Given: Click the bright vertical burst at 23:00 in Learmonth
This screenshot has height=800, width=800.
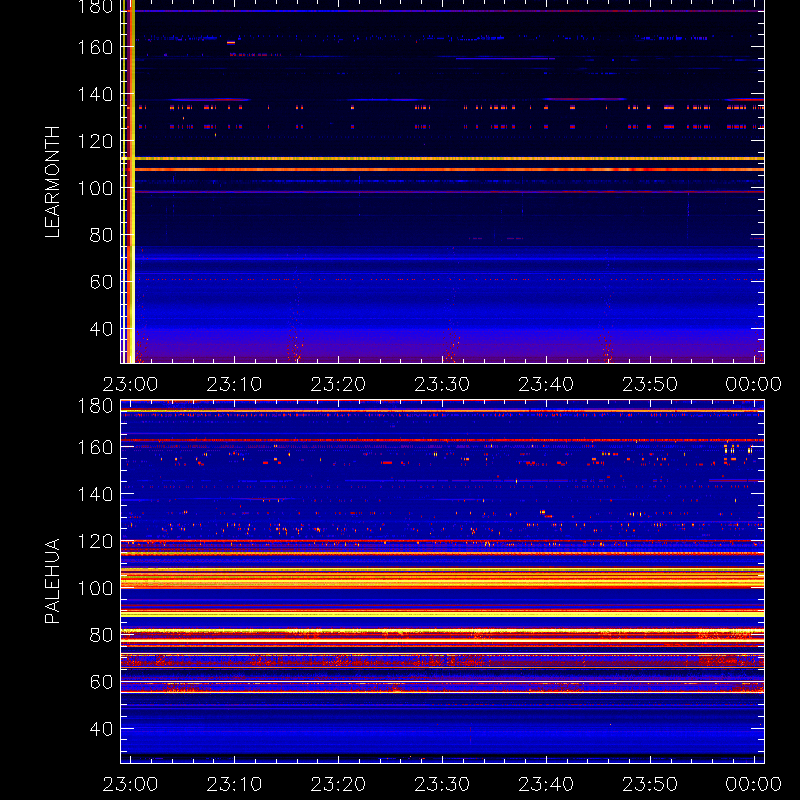Looking at the screenshot, I should click(129, 182).
